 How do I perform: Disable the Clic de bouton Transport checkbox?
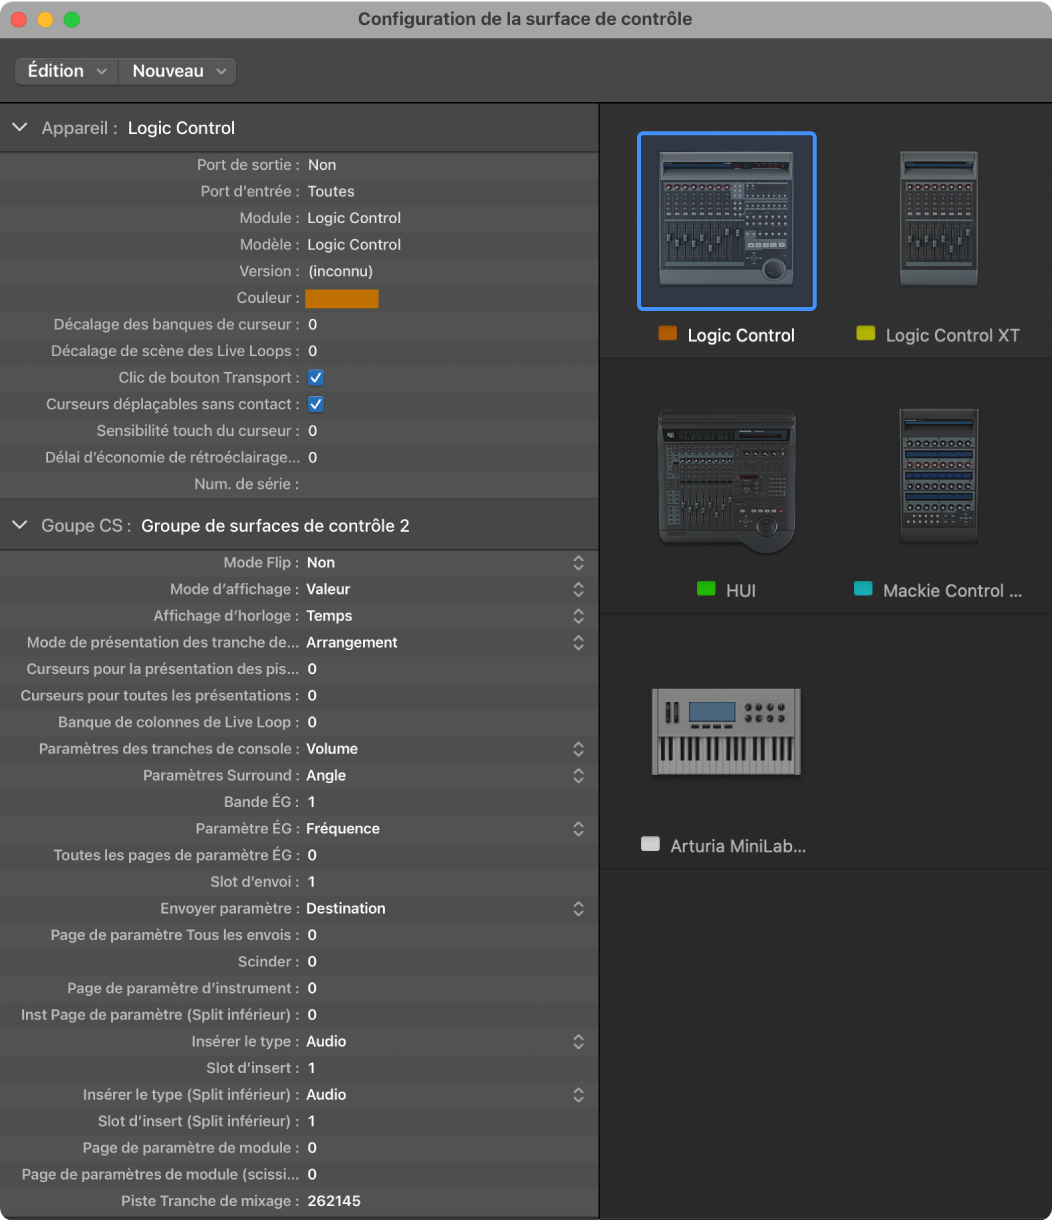click(315, 378)
